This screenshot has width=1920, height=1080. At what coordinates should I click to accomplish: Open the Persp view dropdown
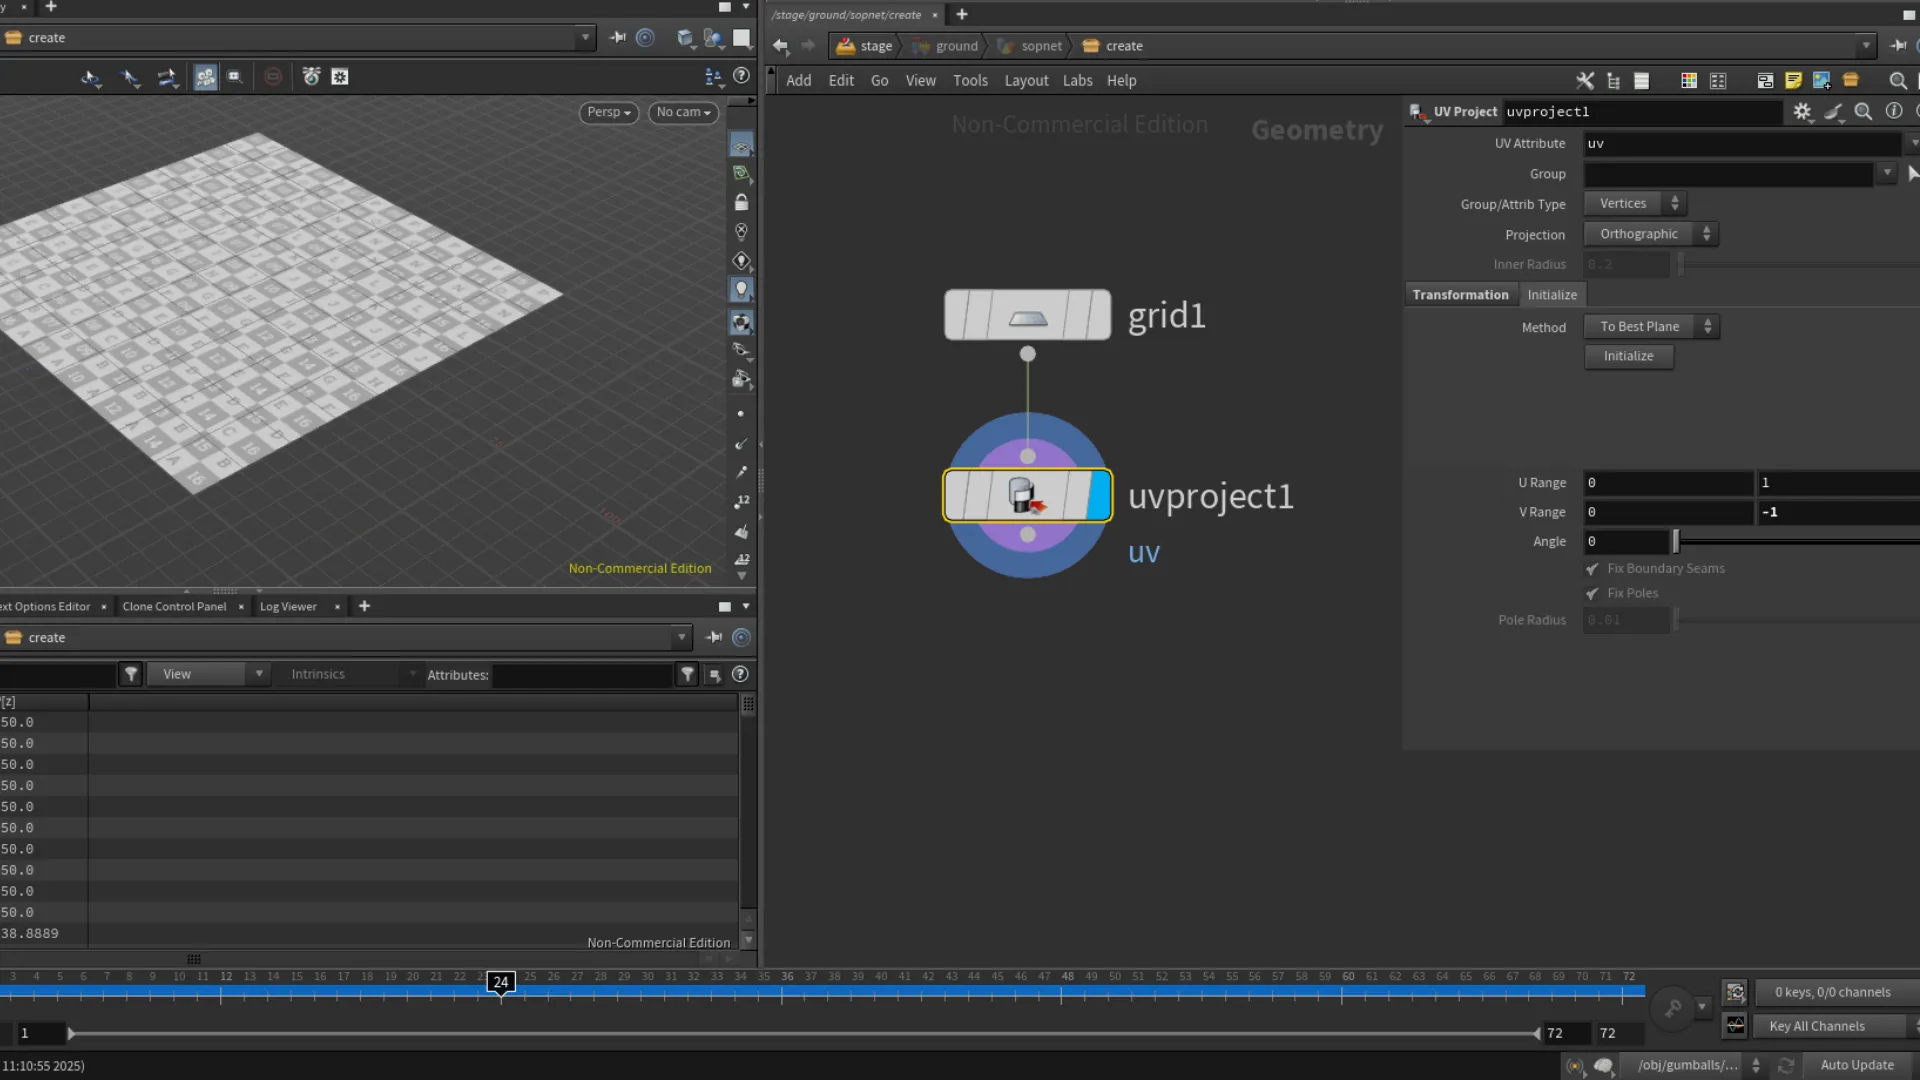[x=608, y=112]
